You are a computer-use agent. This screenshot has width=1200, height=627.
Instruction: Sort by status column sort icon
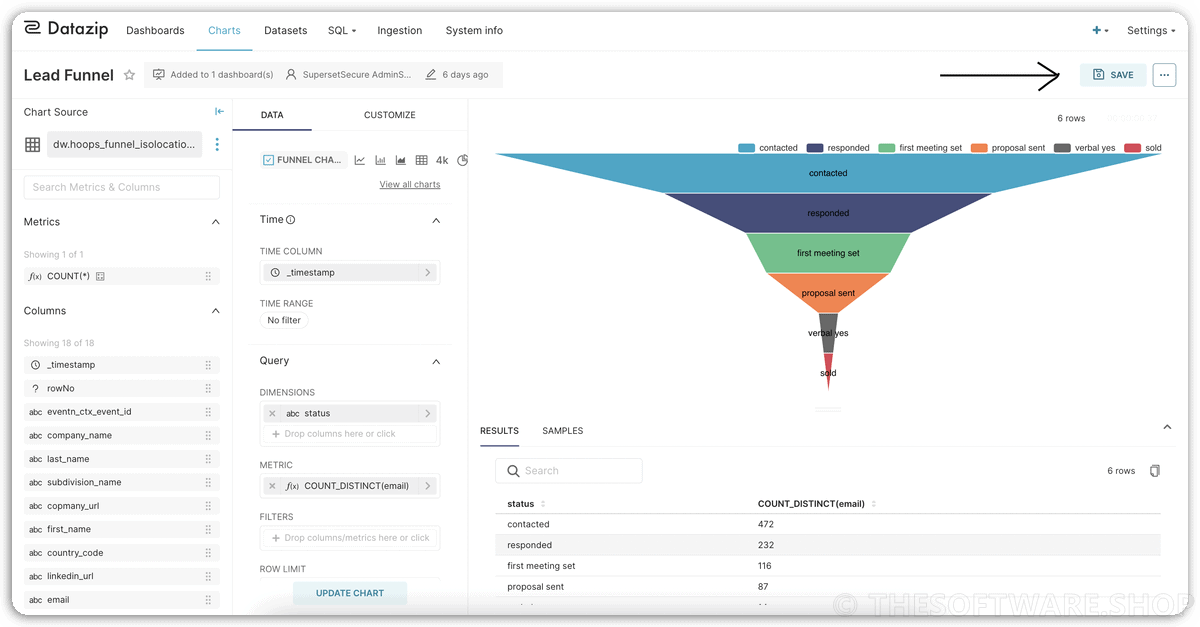(x=543, y=504)
